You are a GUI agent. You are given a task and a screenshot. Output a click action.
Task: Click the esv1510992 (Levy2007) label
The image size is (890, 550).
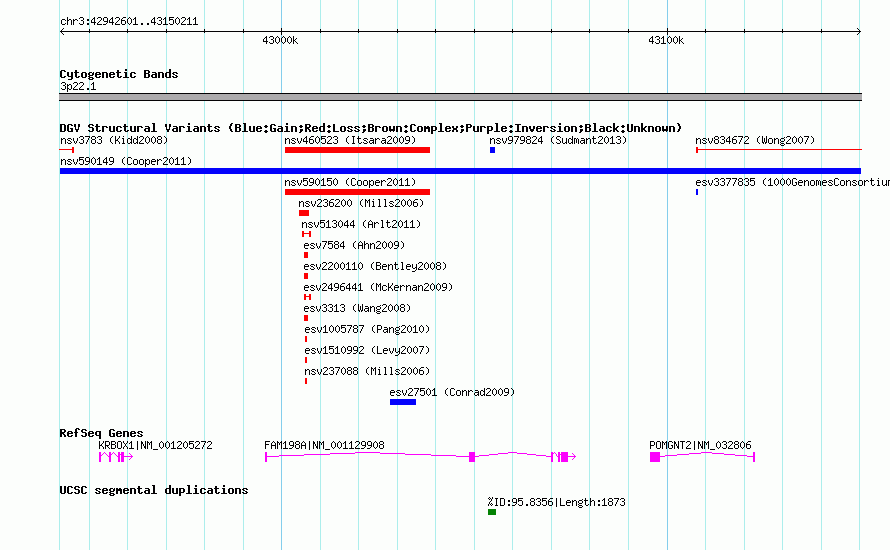pos(367,350)
